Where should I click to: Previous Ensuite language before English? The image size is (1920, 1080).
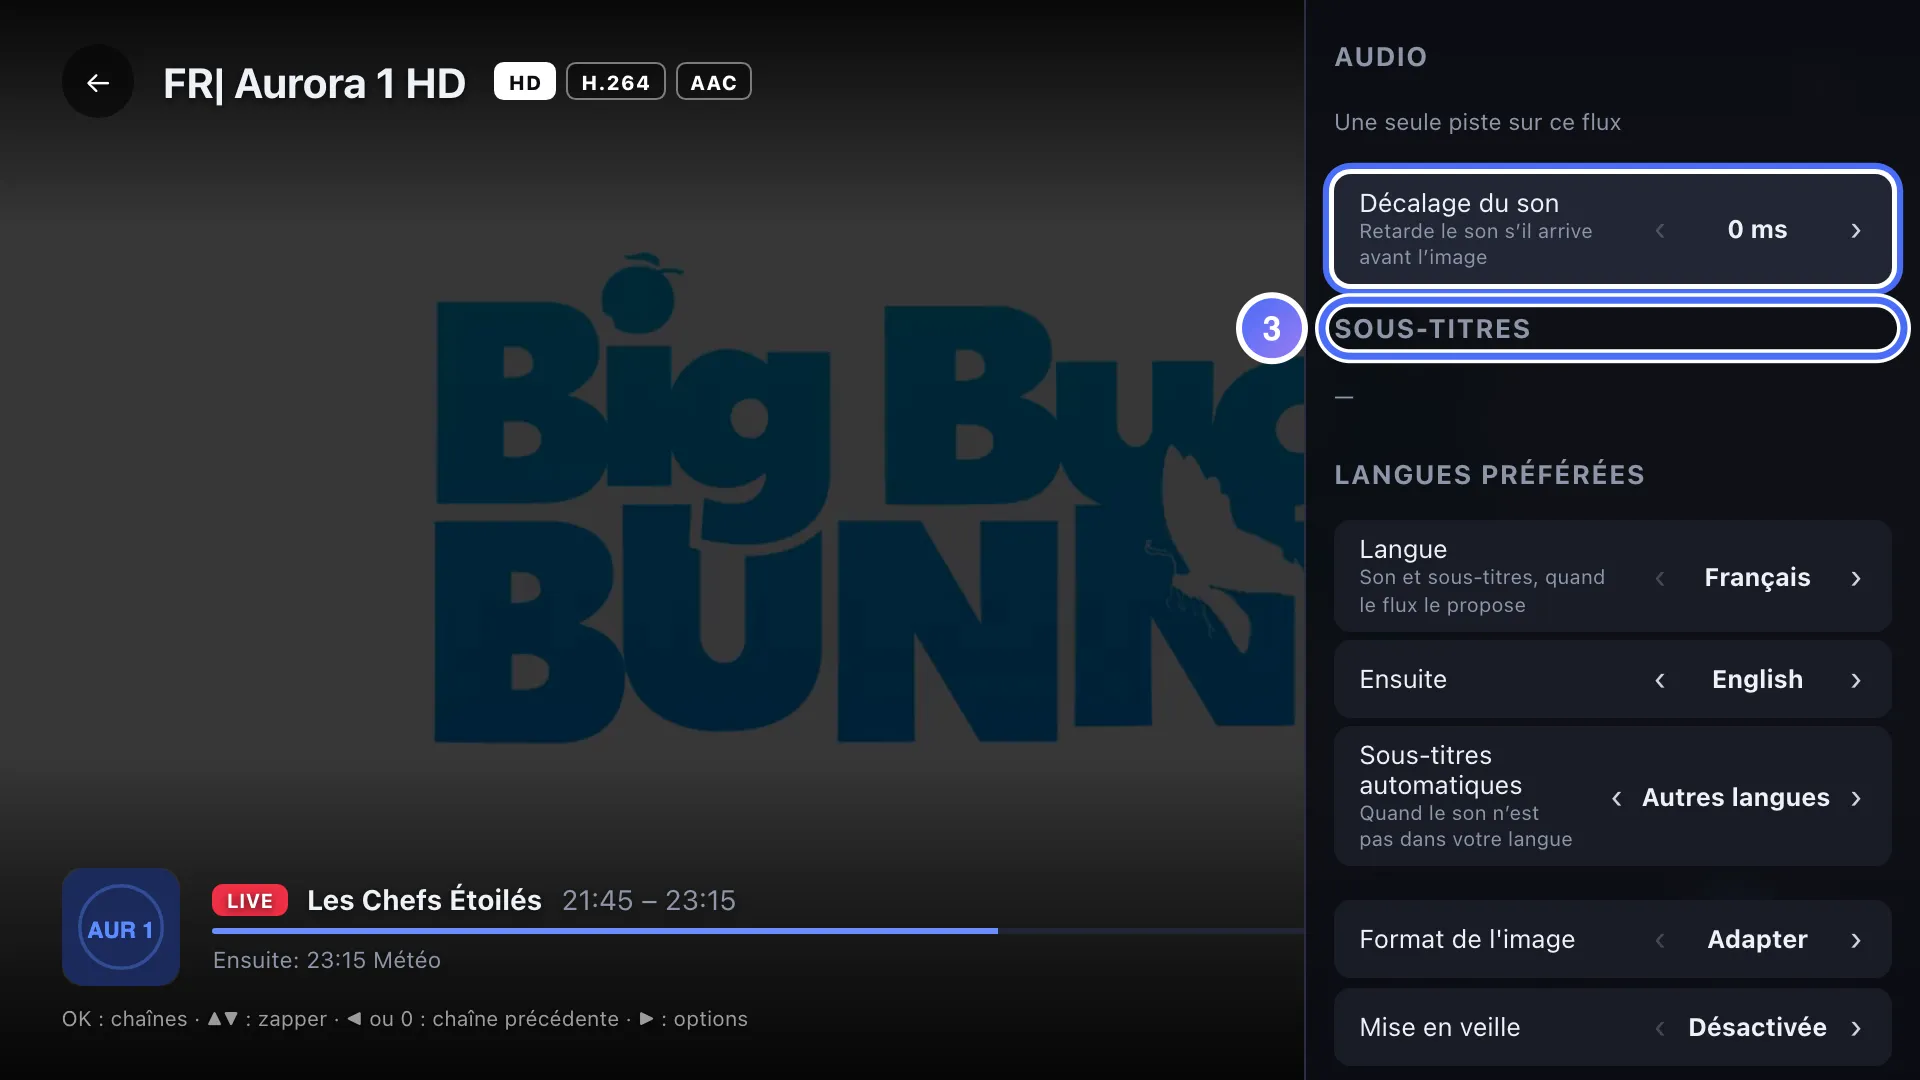click(x=1660, y=680)
